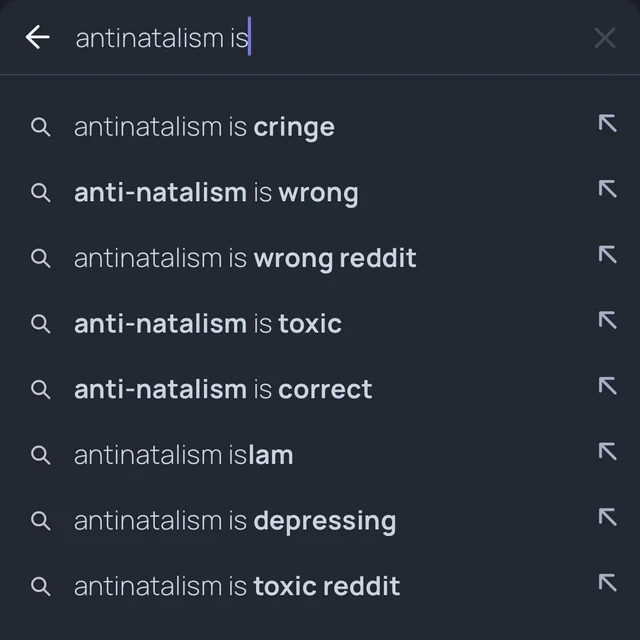The width and height of the screenshot is (640, 640).
Task: Fill query with "anti-natalism is wrong" arrow
Action: 607,189
